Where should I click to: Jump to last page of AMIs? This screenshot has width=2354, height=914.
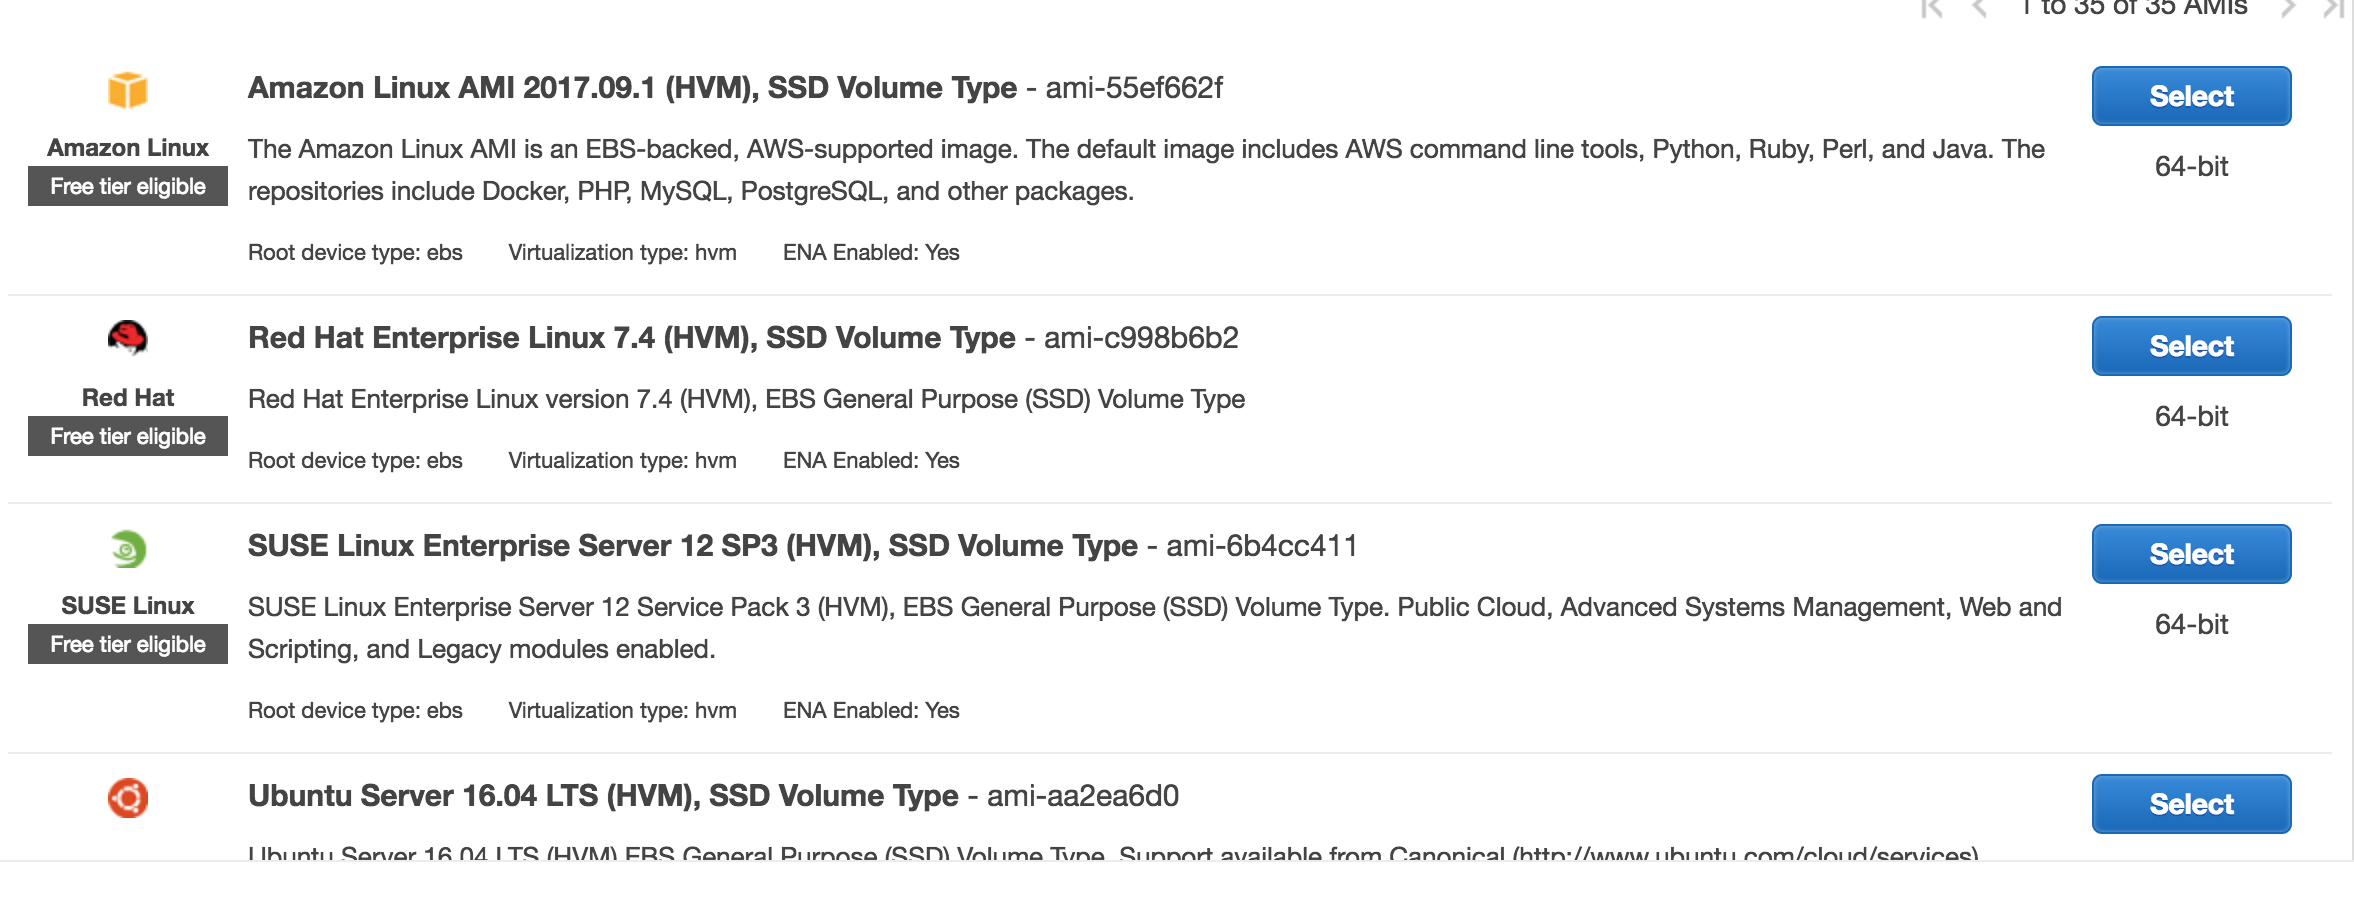[x=2334, y=8]
